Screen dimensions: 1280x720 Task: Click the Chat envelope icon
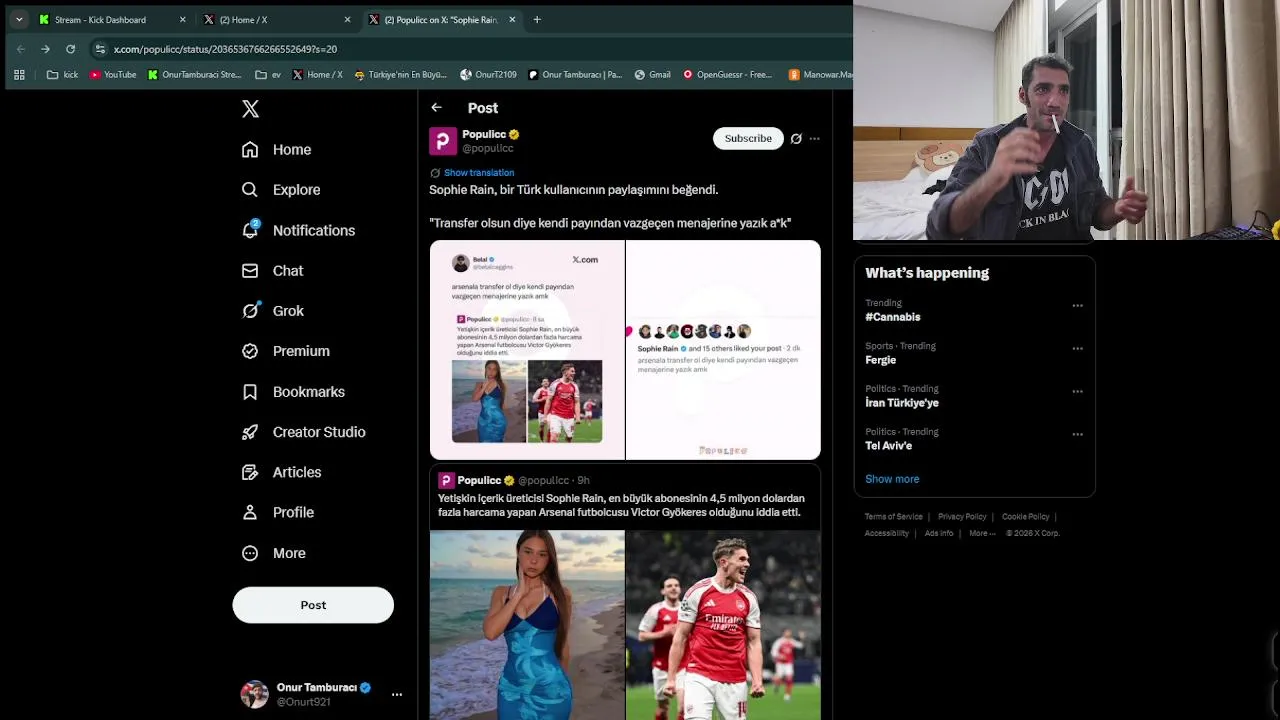(x=250, y=270)
